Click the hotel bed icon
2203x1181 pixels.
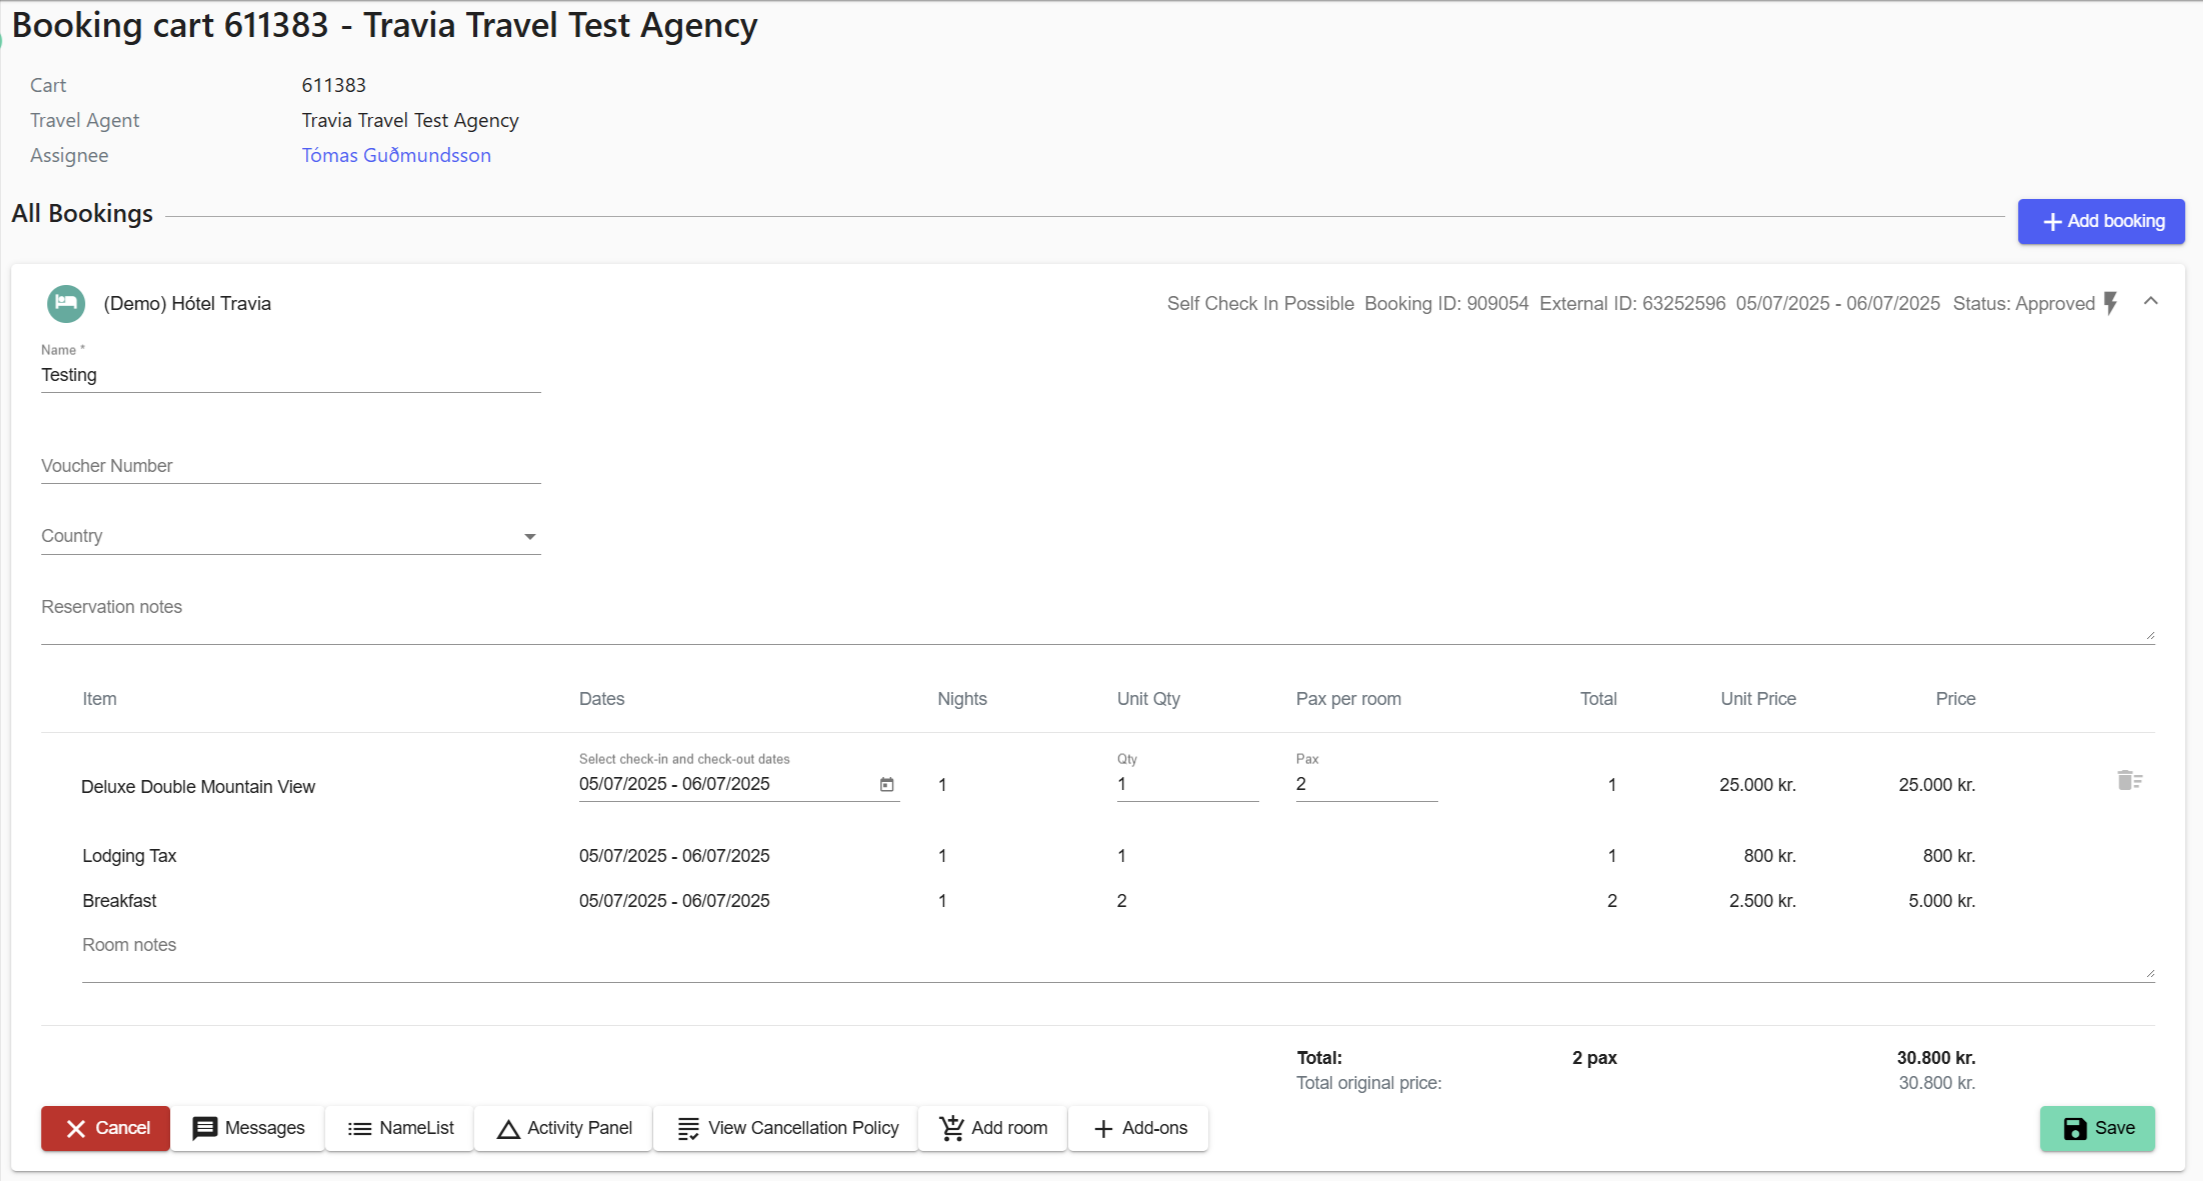tap(66, 304)
